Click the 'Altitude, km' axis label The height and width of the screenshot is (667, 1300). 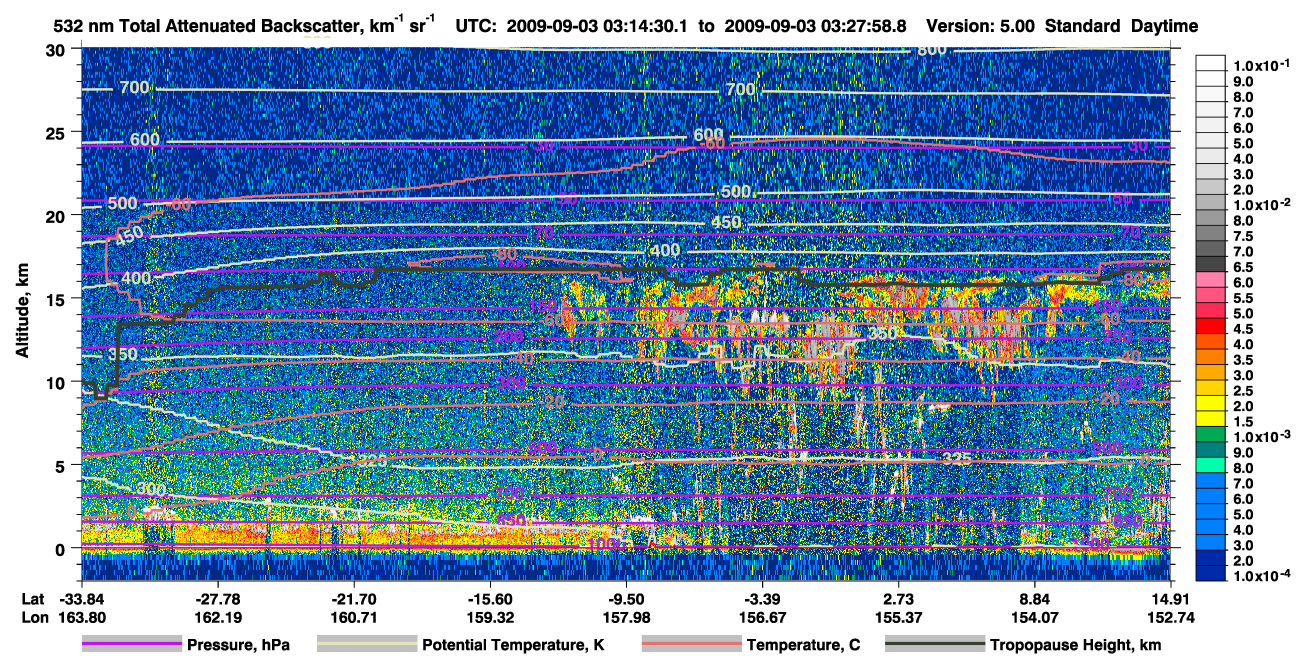(x=20, y=313)
